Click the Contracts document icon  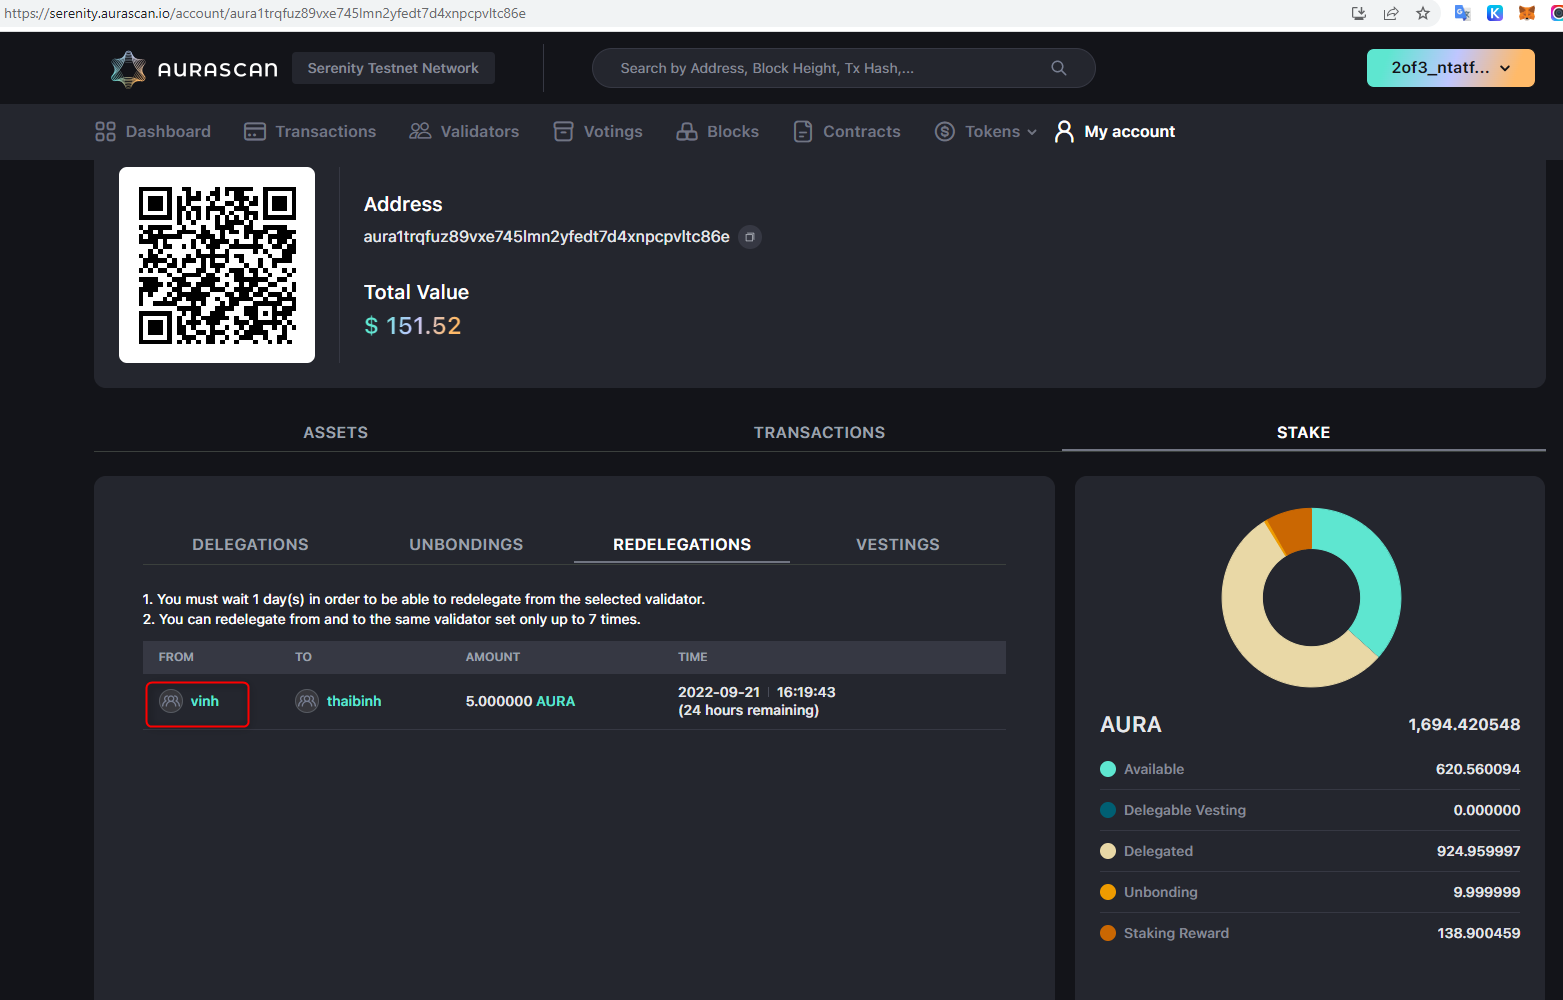point(802,131)
